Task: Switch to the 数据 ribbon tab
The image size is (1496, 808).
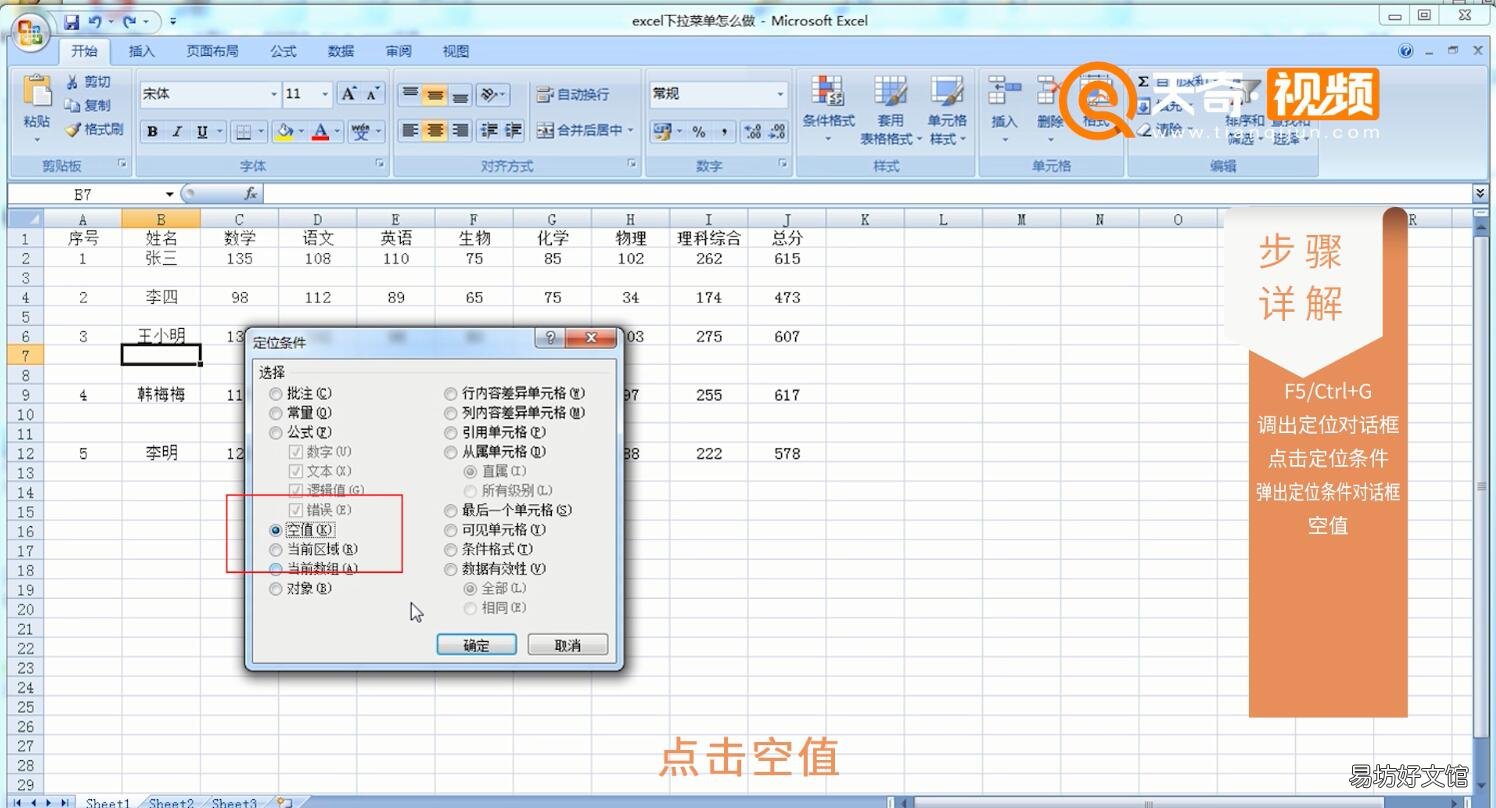Action: (341, 51)
